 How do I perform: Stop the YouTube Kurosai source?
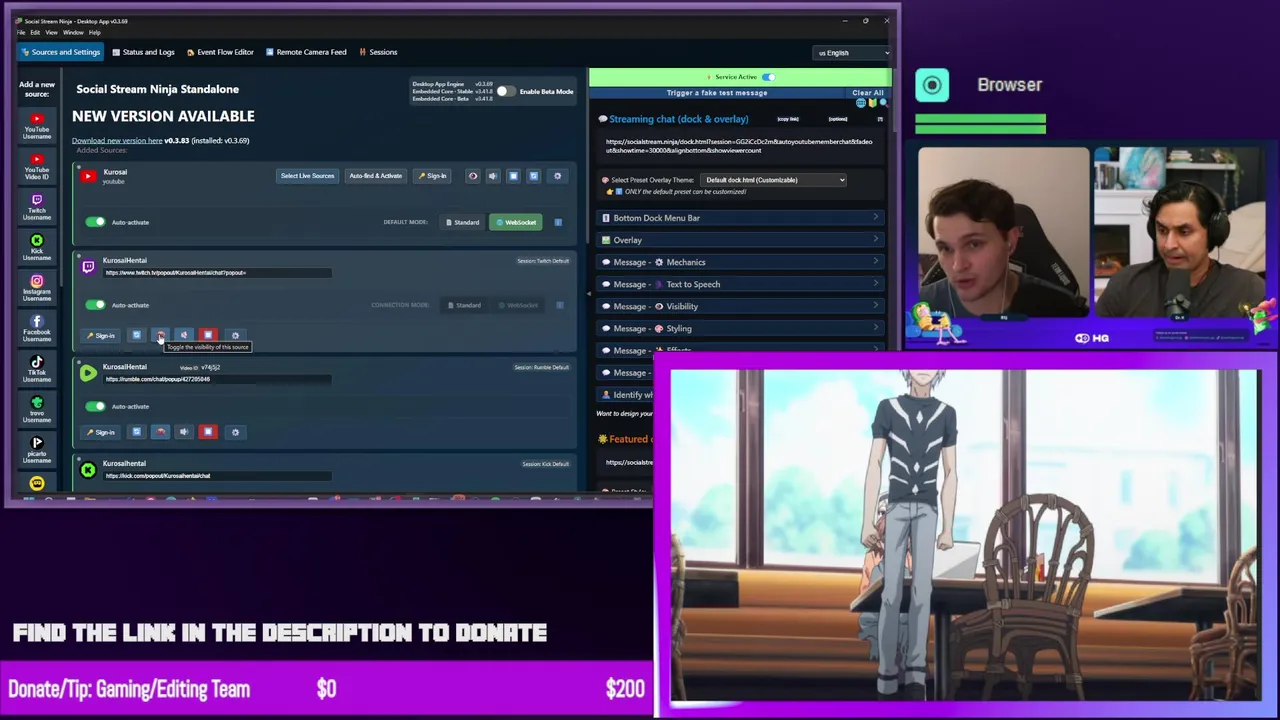[513, 176]
